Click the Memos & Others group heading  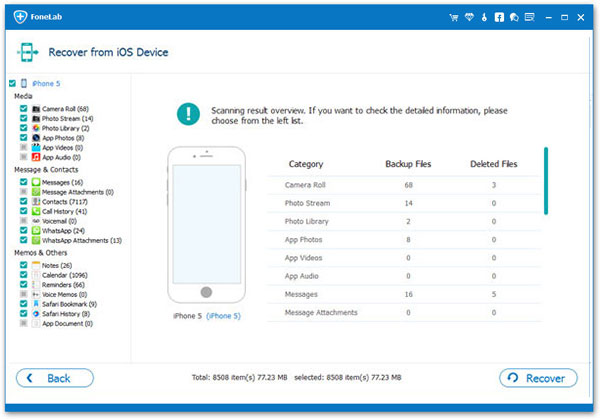(41, 253)
